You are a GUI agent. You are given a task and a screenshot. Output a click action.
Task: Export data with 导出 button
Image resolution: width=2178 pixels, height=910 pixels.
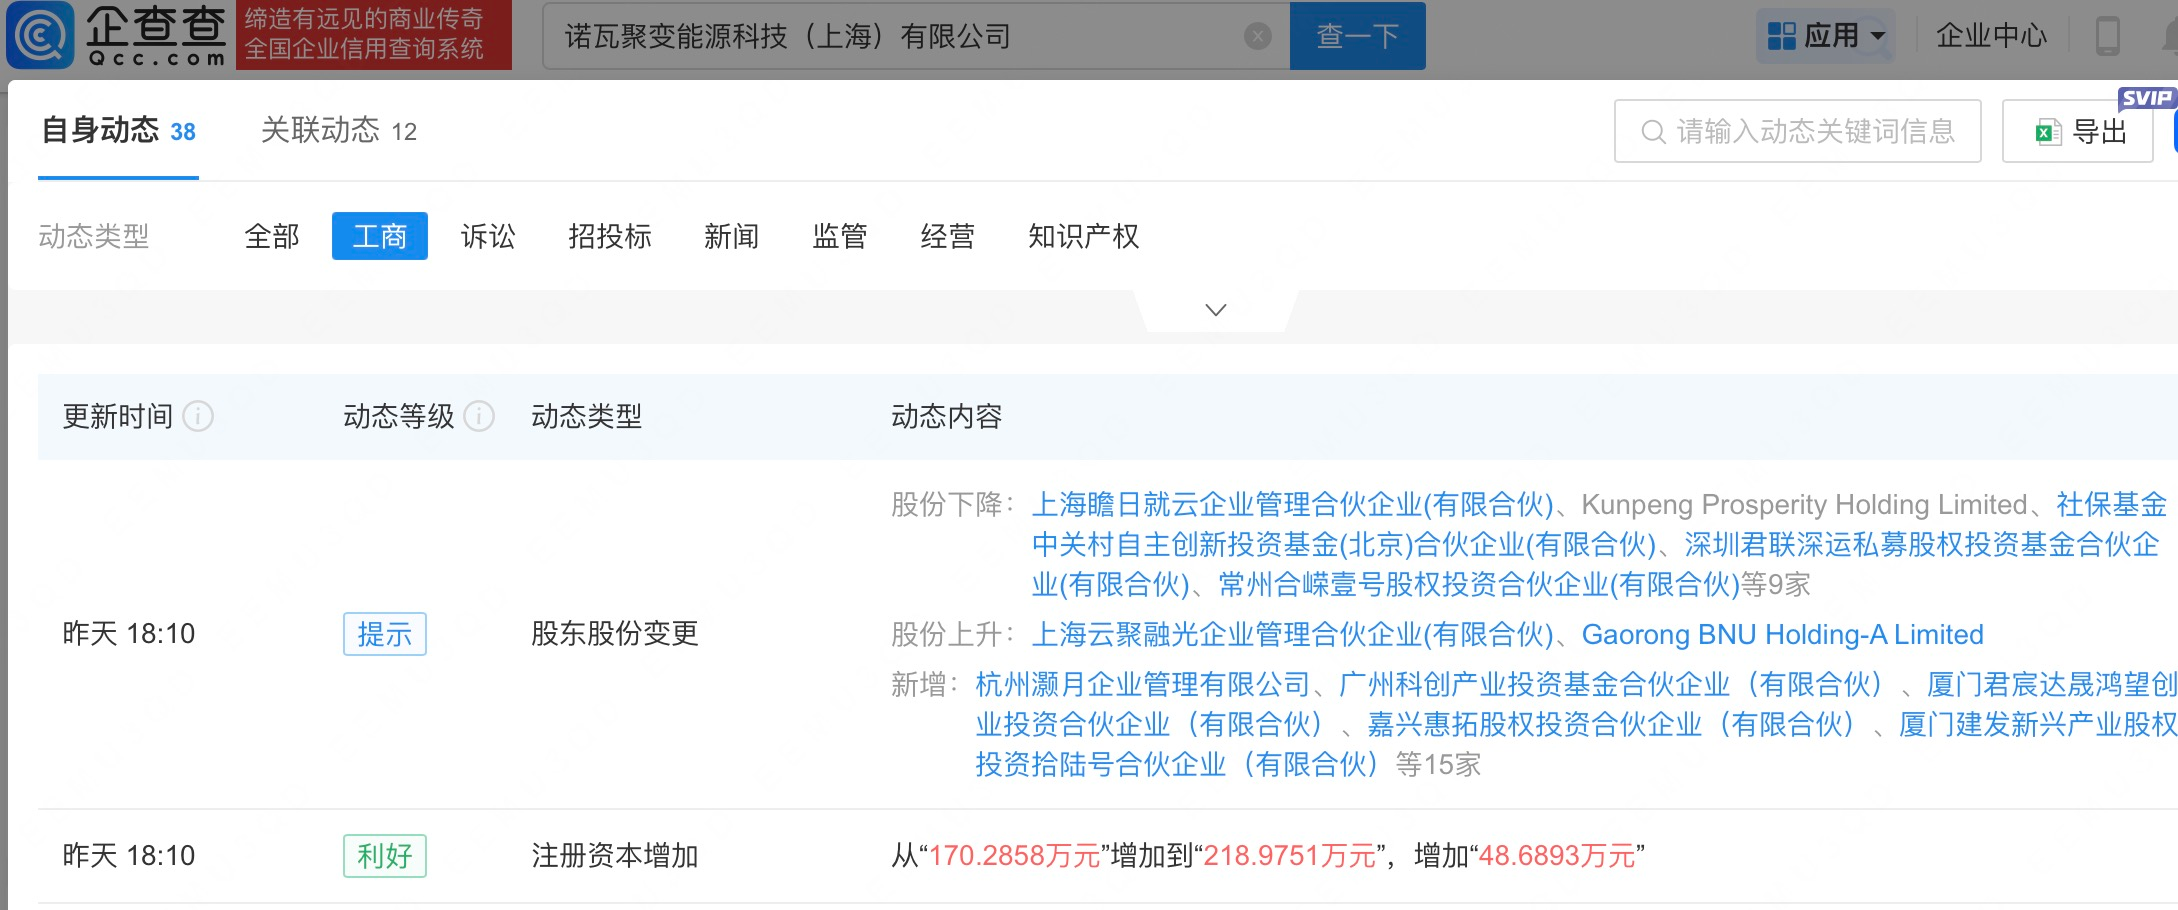pyautogui.click(x=2080, y=131)
